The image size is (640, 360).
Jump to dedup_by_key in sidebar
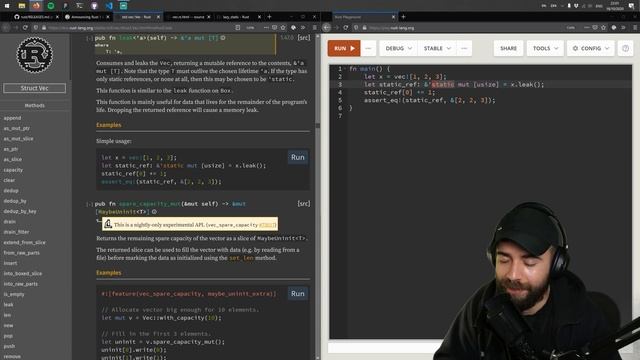click(x=20, y=211)
